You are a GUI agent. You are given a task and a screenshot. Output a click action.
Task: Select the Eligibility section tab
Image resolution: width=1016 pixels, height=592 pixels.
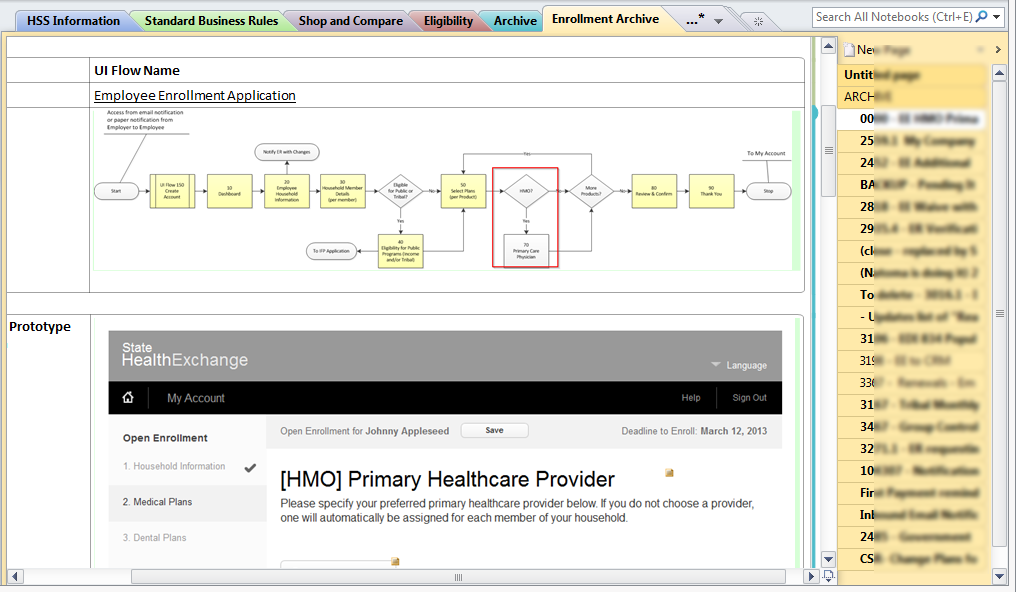448,21
